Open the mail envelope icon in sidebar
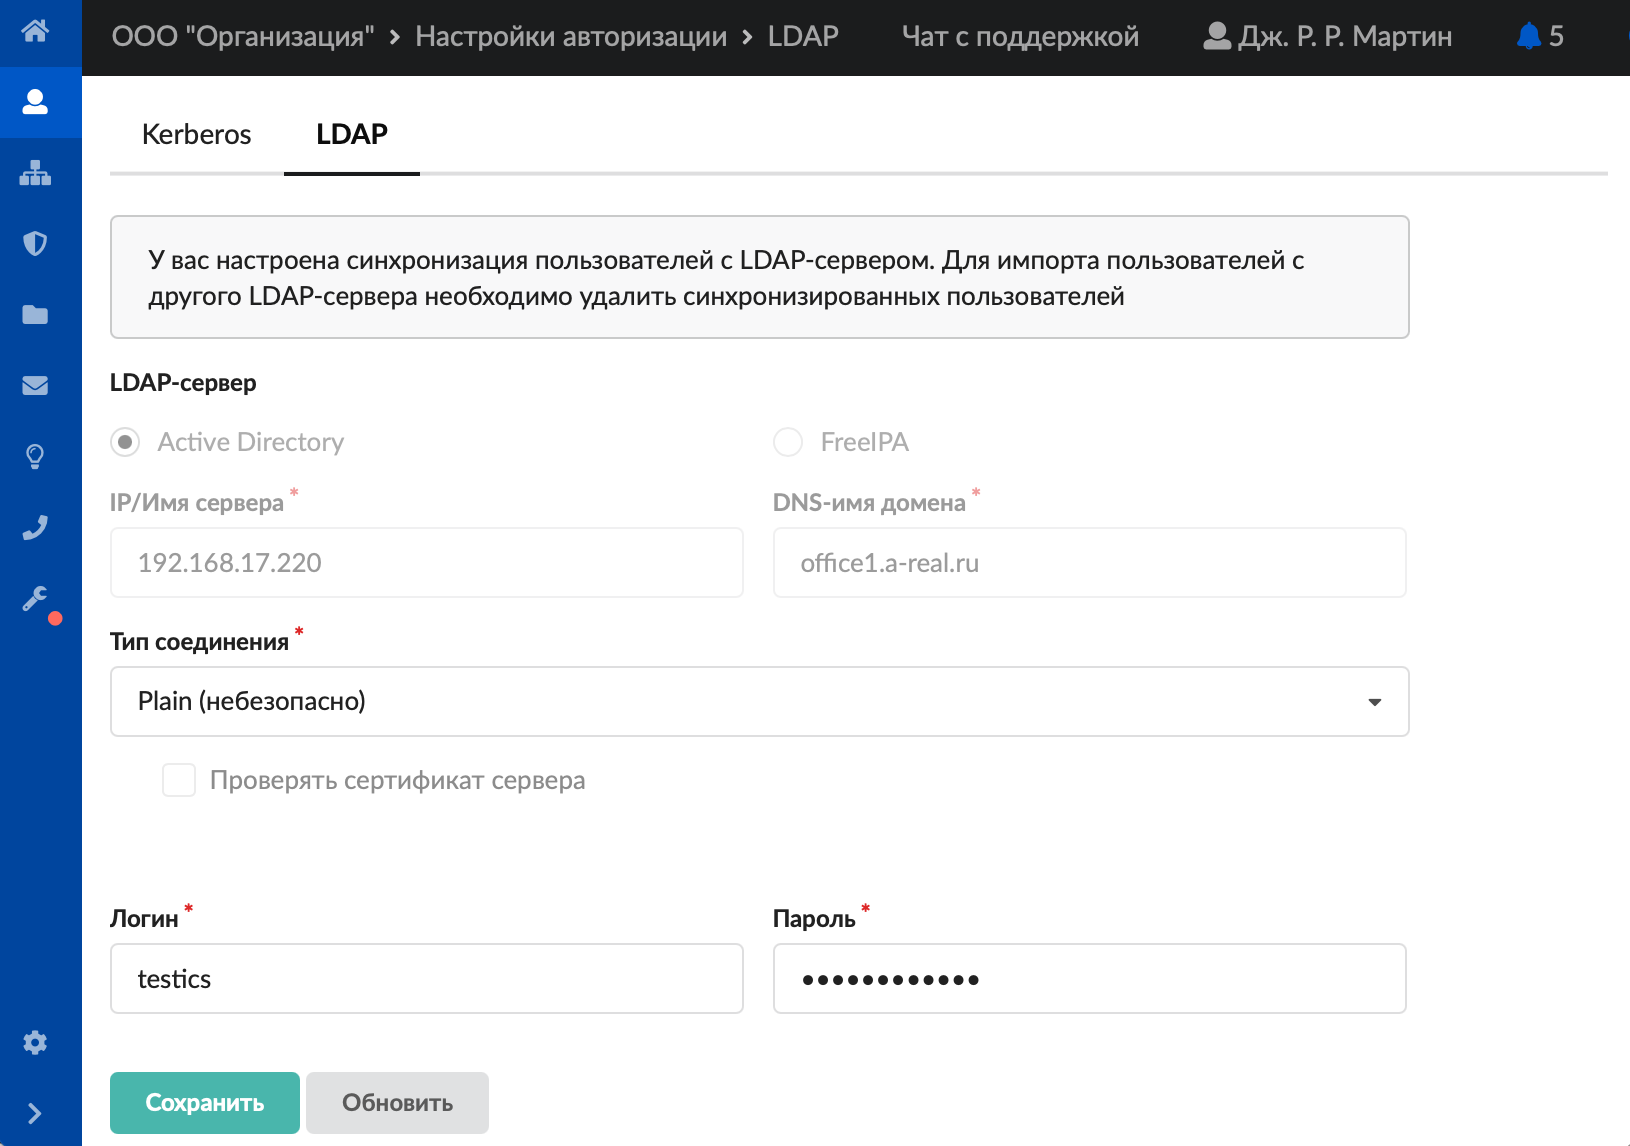Screen dimensions: 1630x1146 coord(35,386)
